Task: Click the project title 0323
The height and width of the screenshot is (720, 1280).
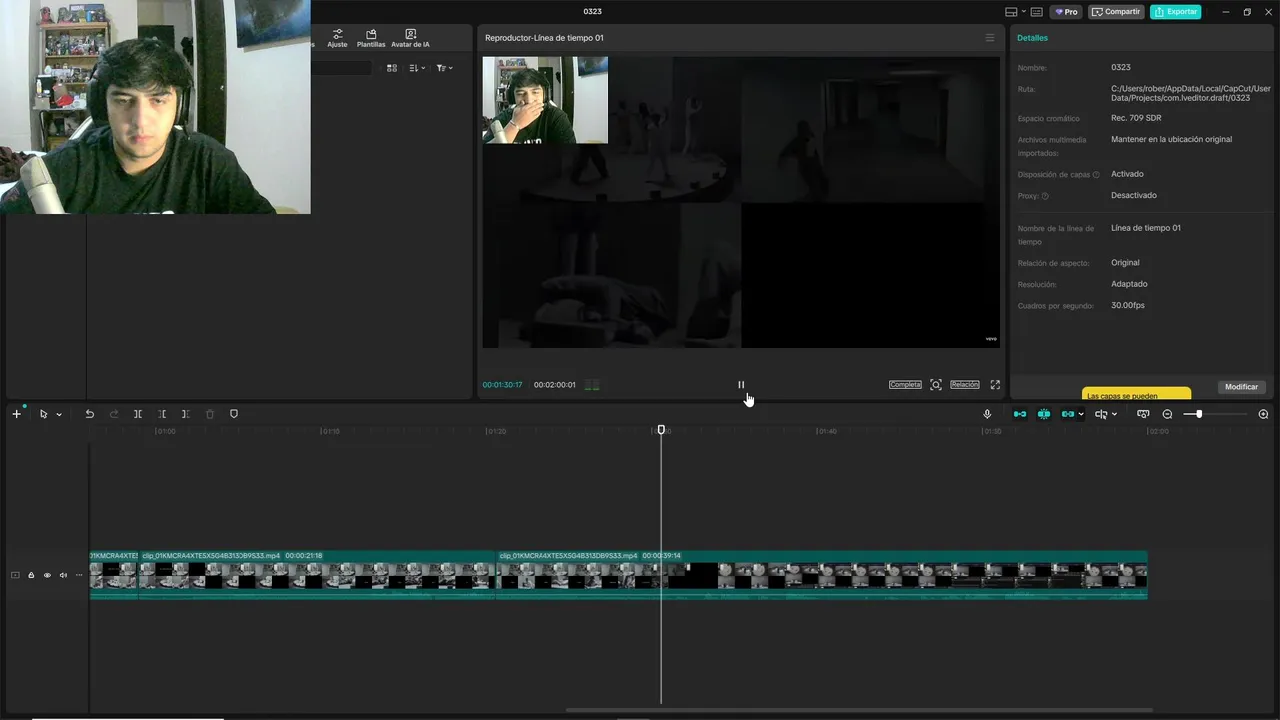Action: [593, 12]
